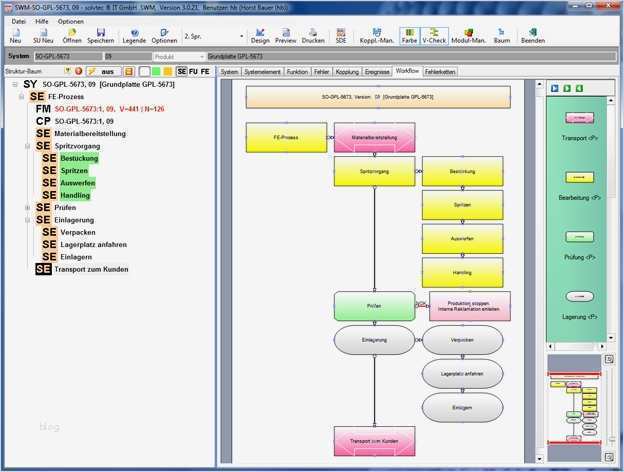
Task: Click green right-arrow icon in palette header
Action: (x=567, y=88)
